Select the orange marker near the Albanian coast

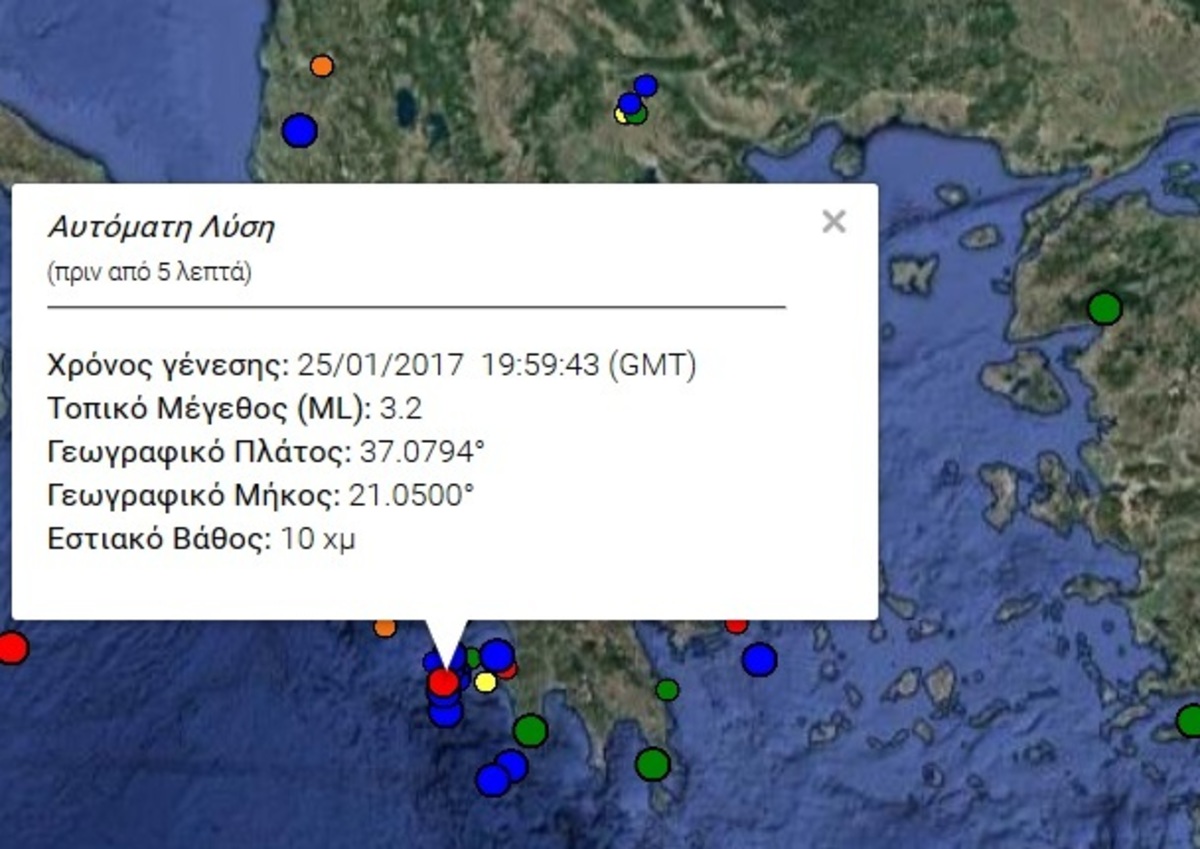[321, 66]
